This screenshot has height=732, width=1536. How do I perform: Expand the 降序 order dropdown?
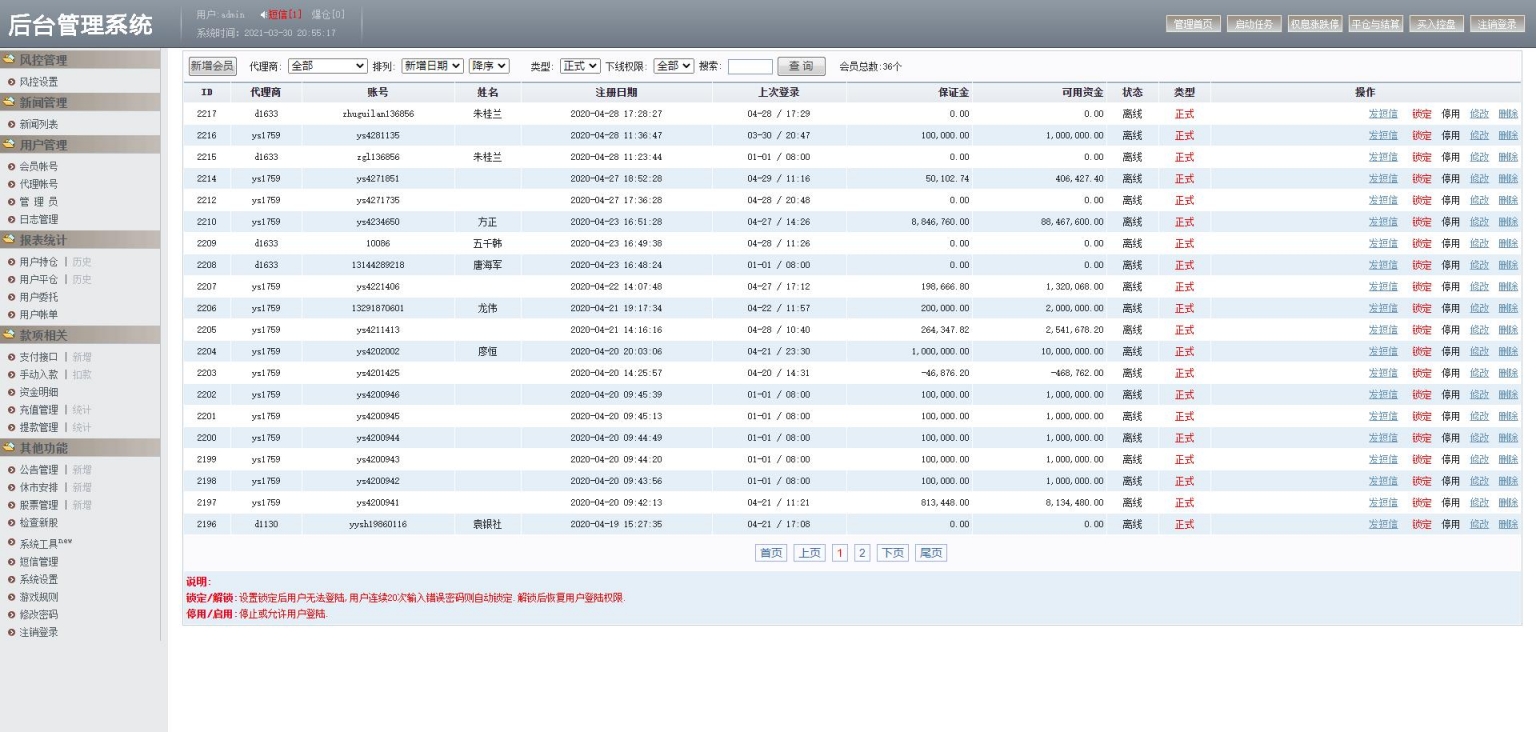[x=489, y=66]
